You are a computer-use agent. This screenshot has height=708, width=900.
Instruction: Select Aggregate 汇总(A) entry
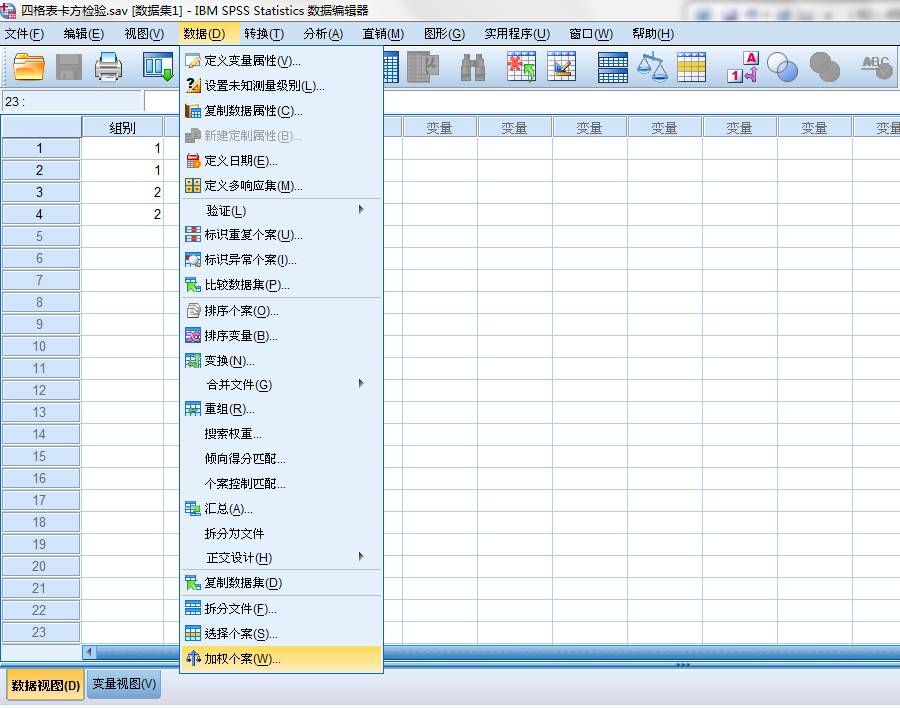281,509
